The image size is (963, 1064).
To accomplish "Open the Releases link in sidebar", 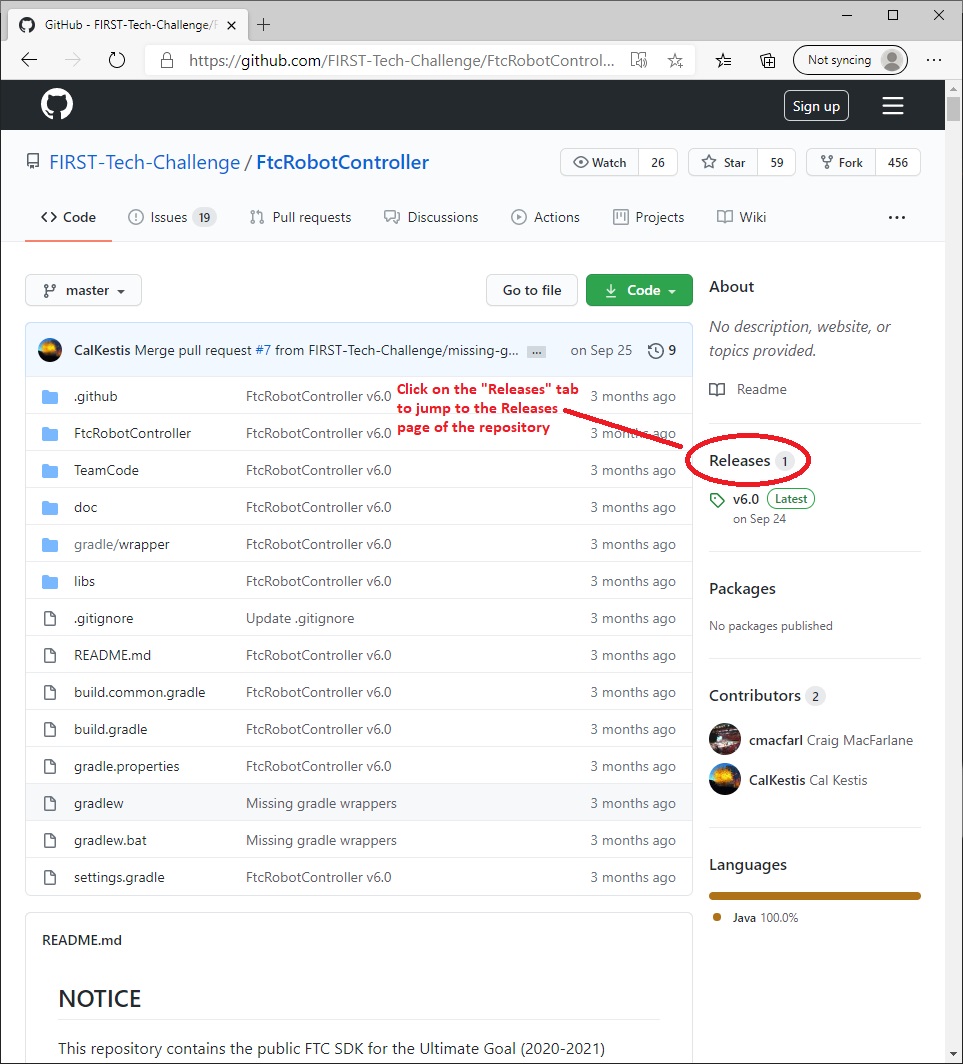I will (x=740, y=461).
